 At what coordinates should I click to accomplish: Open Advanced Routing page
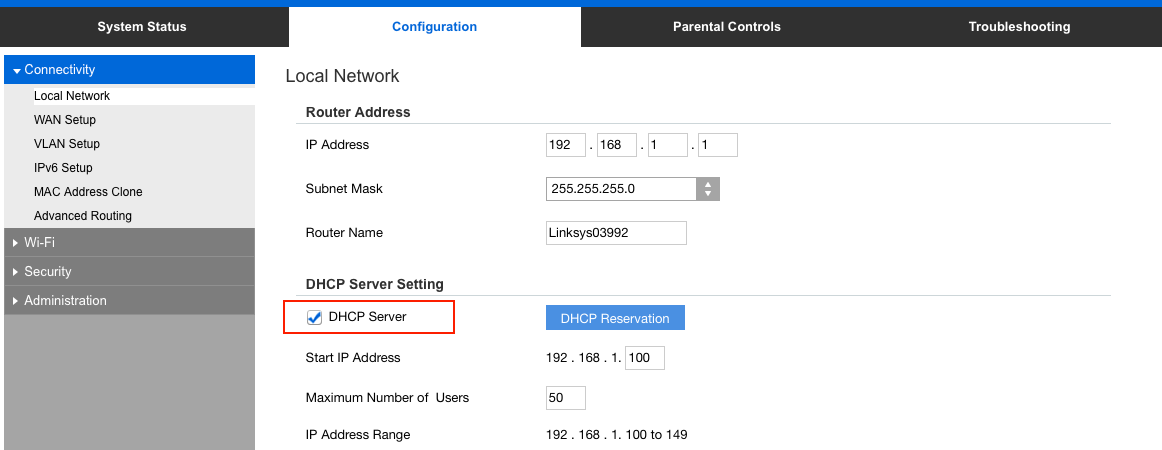coord(83,216)
